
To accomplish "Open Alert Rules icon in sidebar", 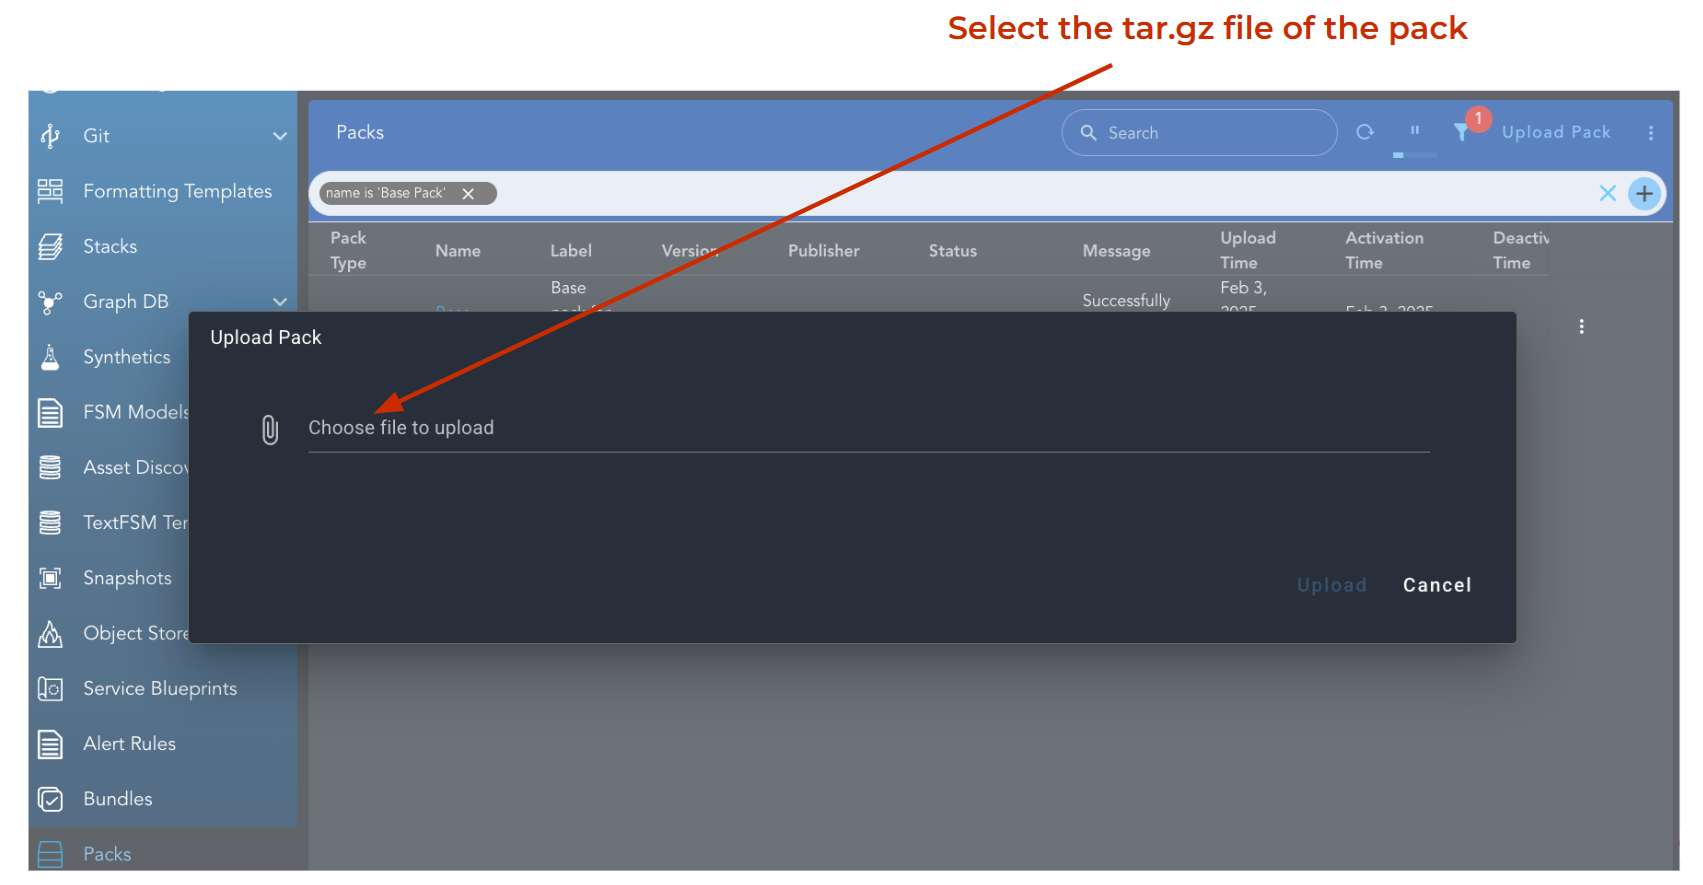I will point(50,744).
